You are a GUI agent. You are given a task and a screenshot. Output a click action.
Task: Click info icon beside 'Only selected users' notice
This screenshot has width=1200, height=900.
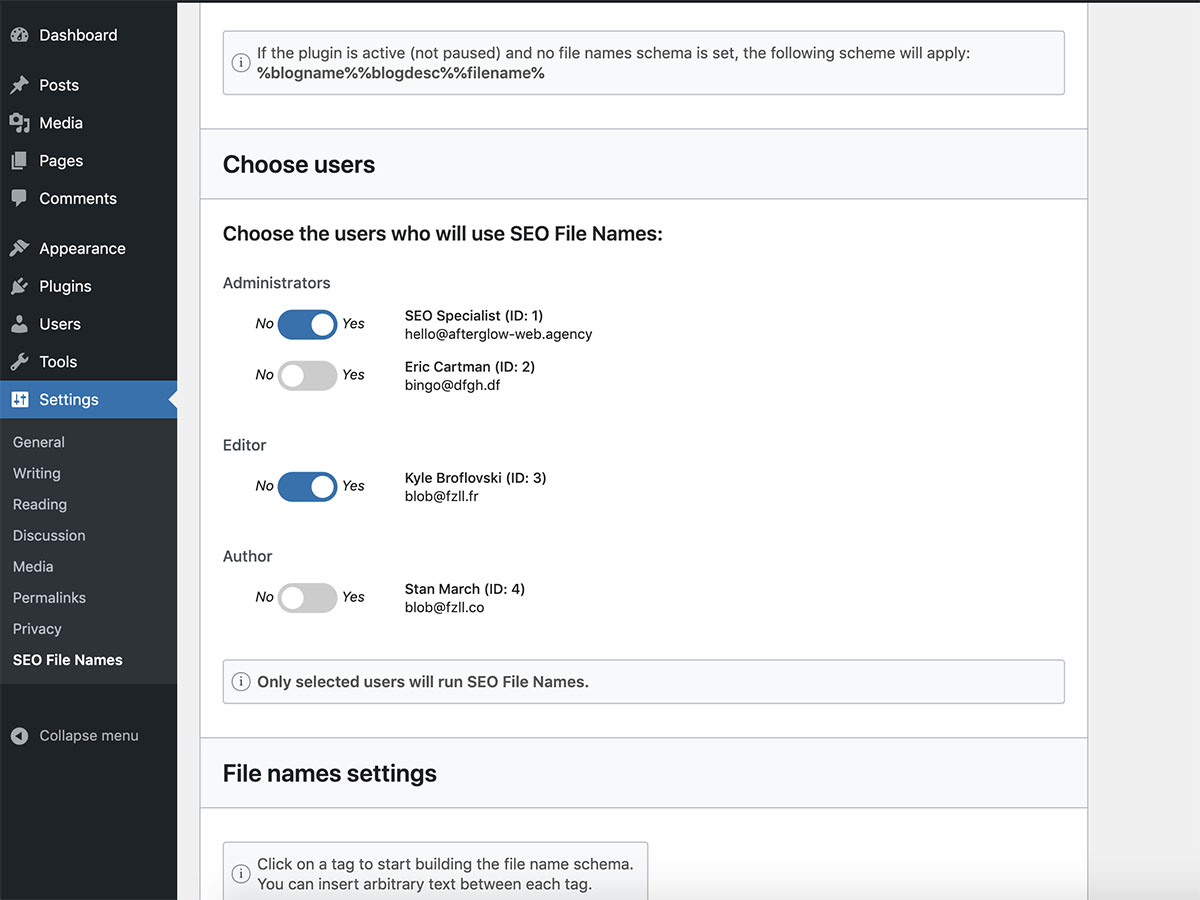coord(241,682)
